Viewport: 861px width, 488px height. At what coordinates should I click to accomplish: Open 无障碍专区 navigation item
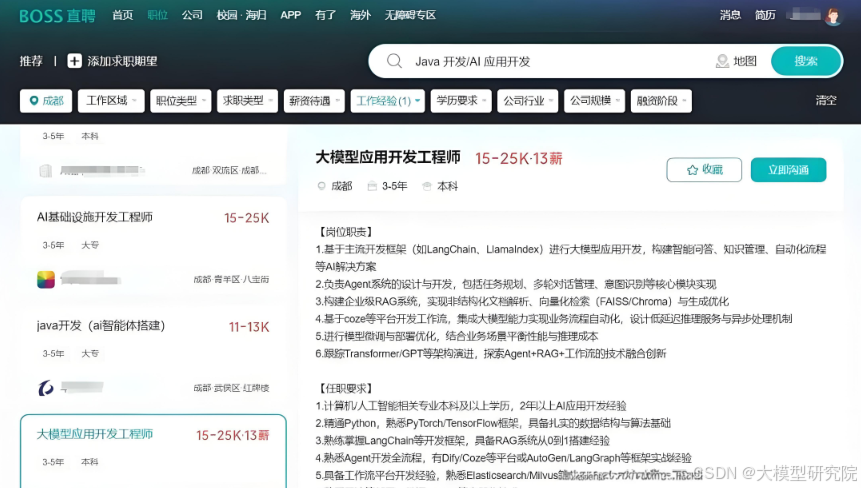(410, 15)
